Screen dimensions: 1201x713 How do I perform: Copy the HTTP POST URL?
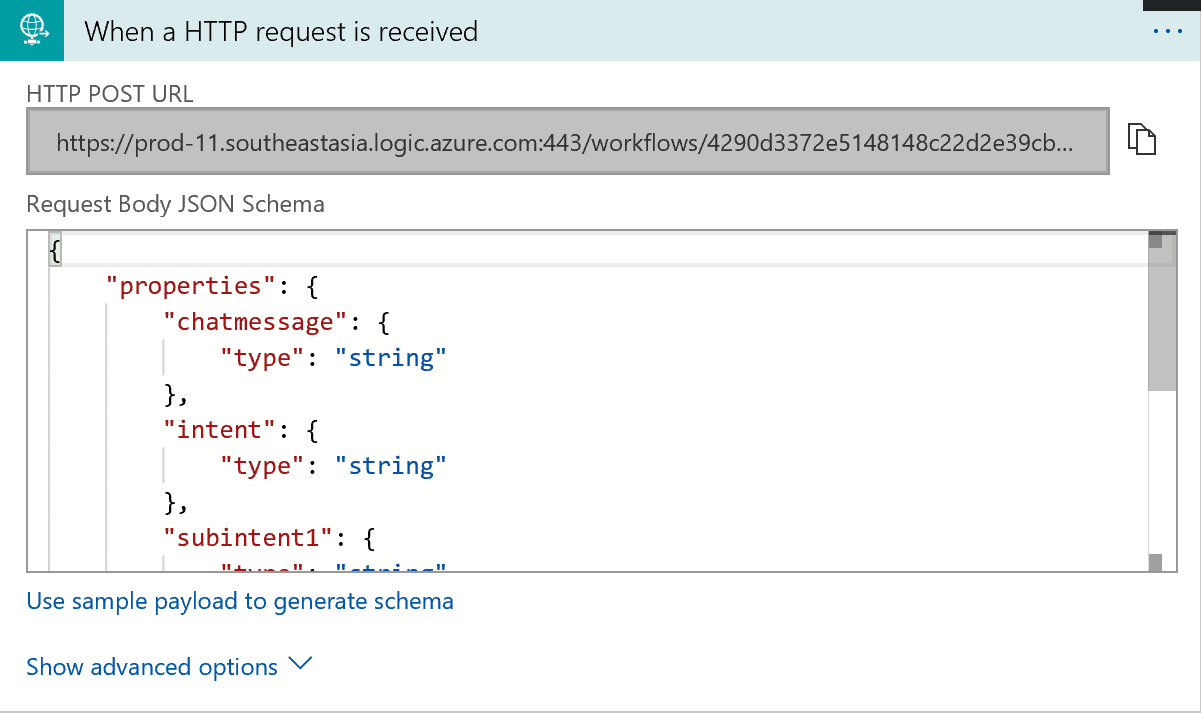coord(1142,140)
